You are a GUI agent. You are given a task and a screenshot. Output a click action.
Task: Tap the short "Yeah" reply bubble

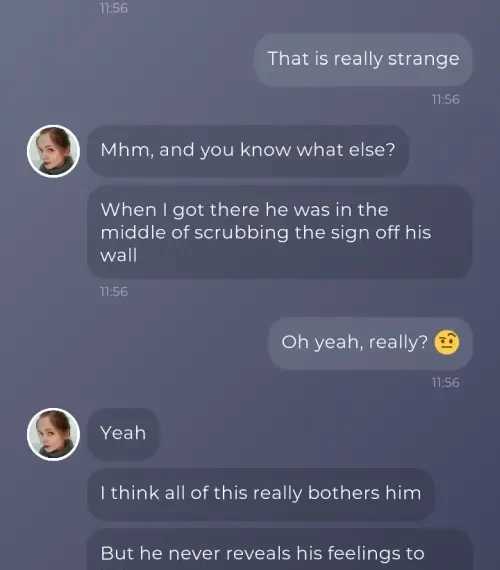point(123,434)
